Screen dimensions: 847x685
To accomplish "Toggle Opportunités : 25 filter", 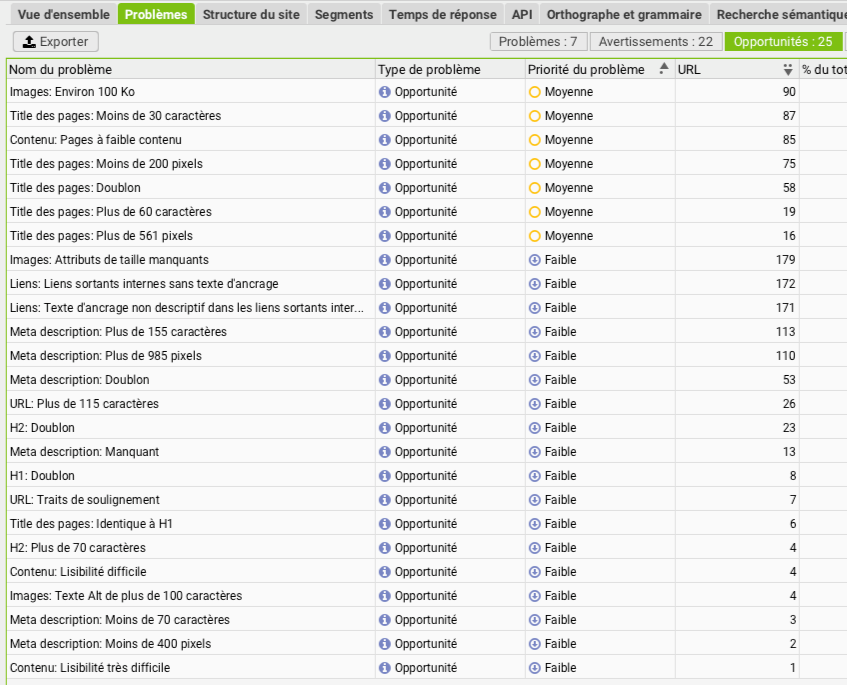I will [783, 42].
